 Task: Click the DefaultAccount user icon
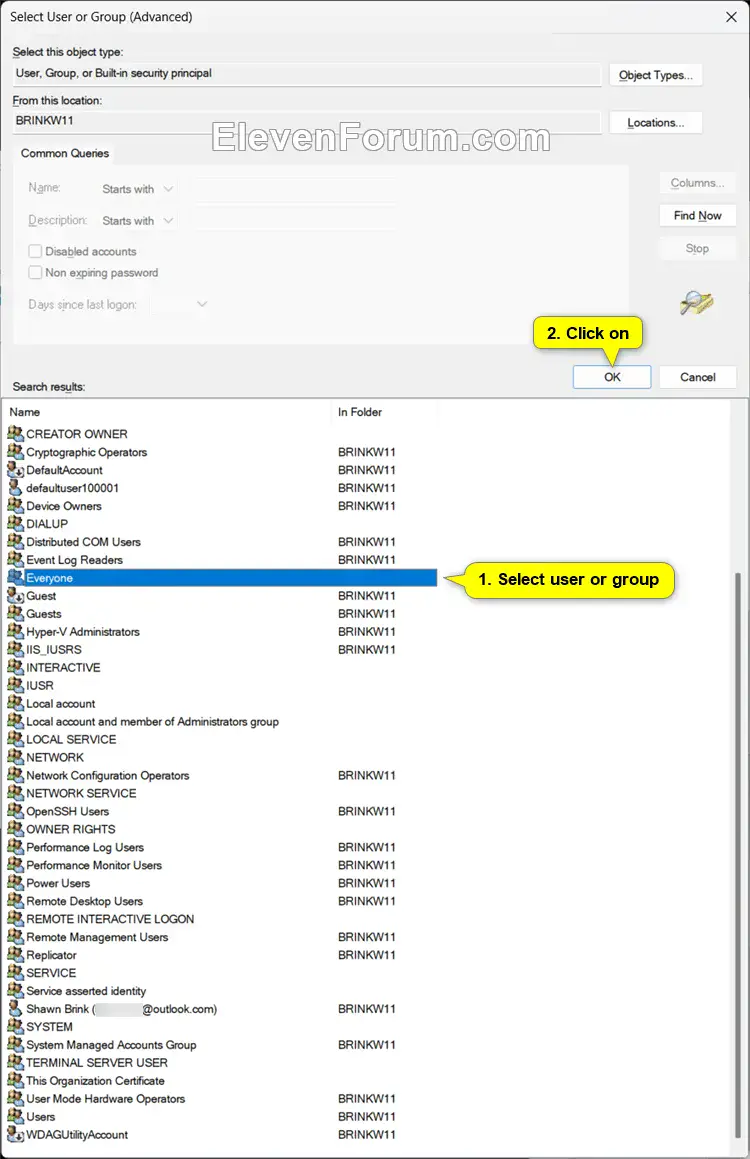[16, 469]
